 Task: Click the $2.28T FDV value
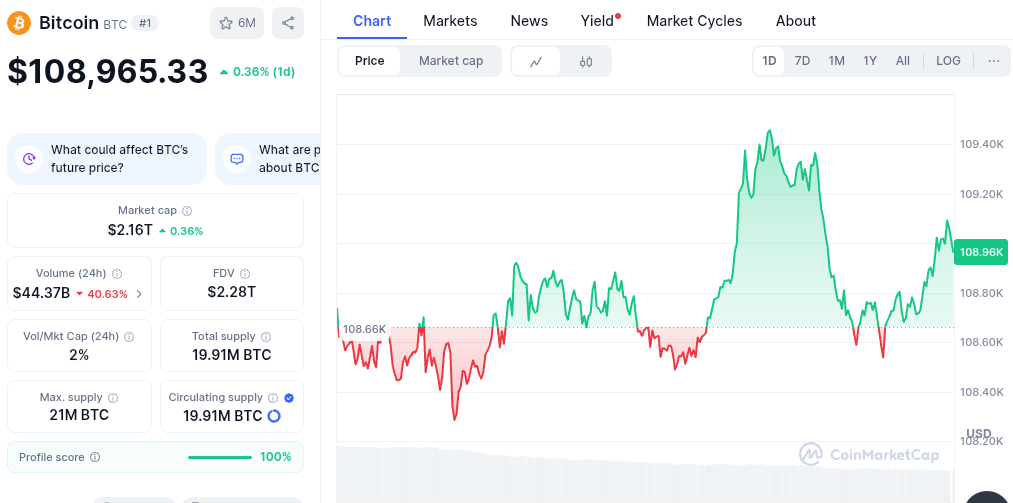click(x=231, y=292)
